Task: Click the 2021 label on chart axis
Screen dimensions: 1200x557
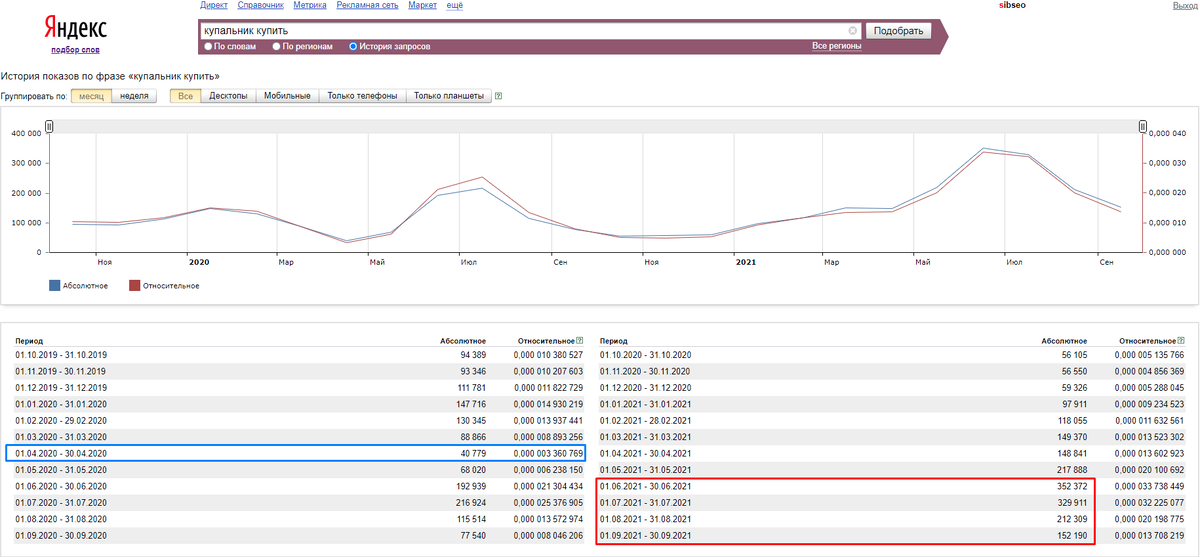Action: click(746, 262)
